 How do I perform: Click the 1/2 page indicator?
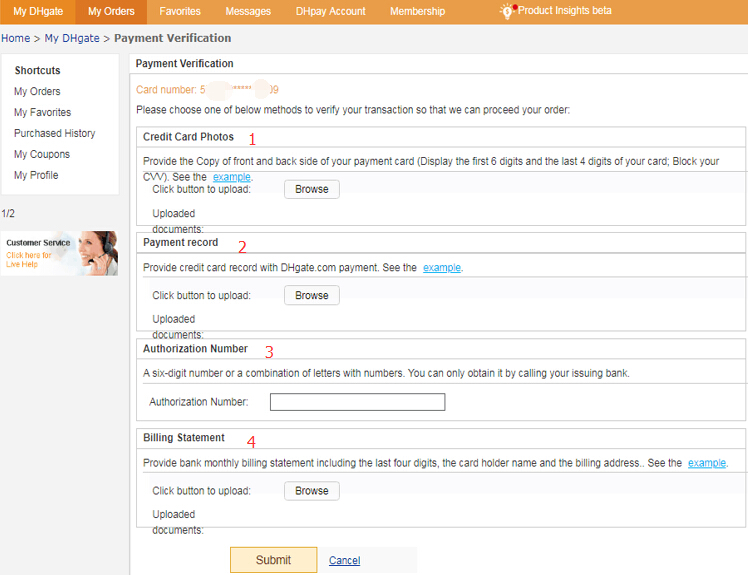coord(8,213)
